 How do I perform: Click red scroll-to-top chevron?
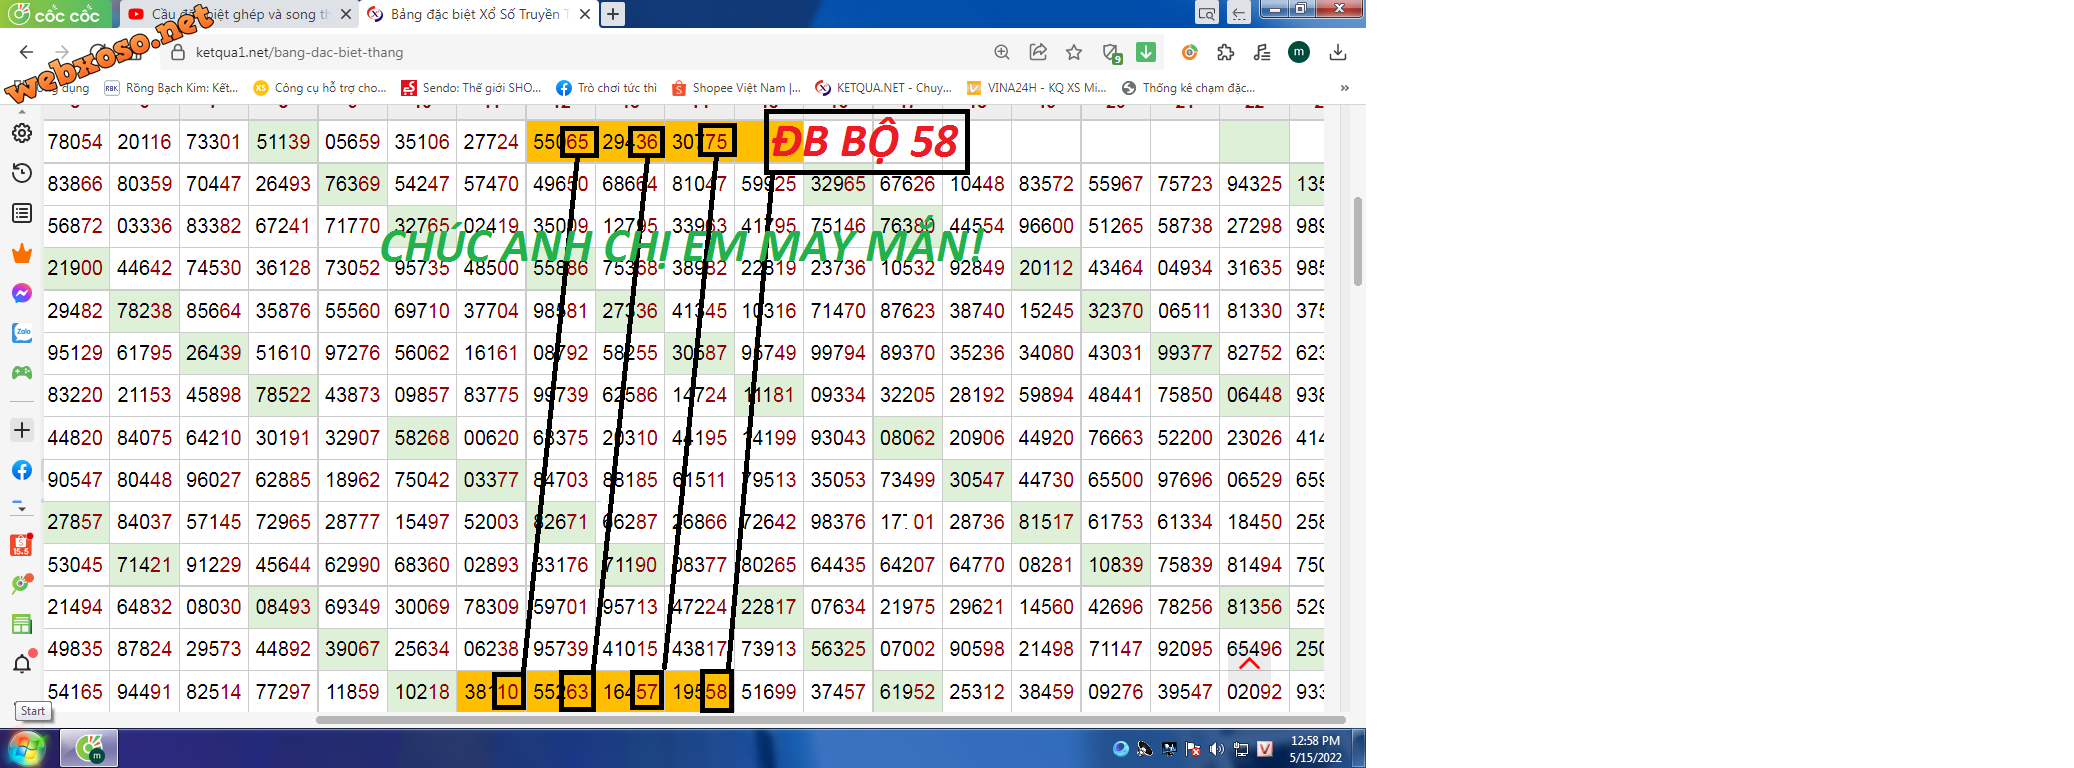(1249, 664)
